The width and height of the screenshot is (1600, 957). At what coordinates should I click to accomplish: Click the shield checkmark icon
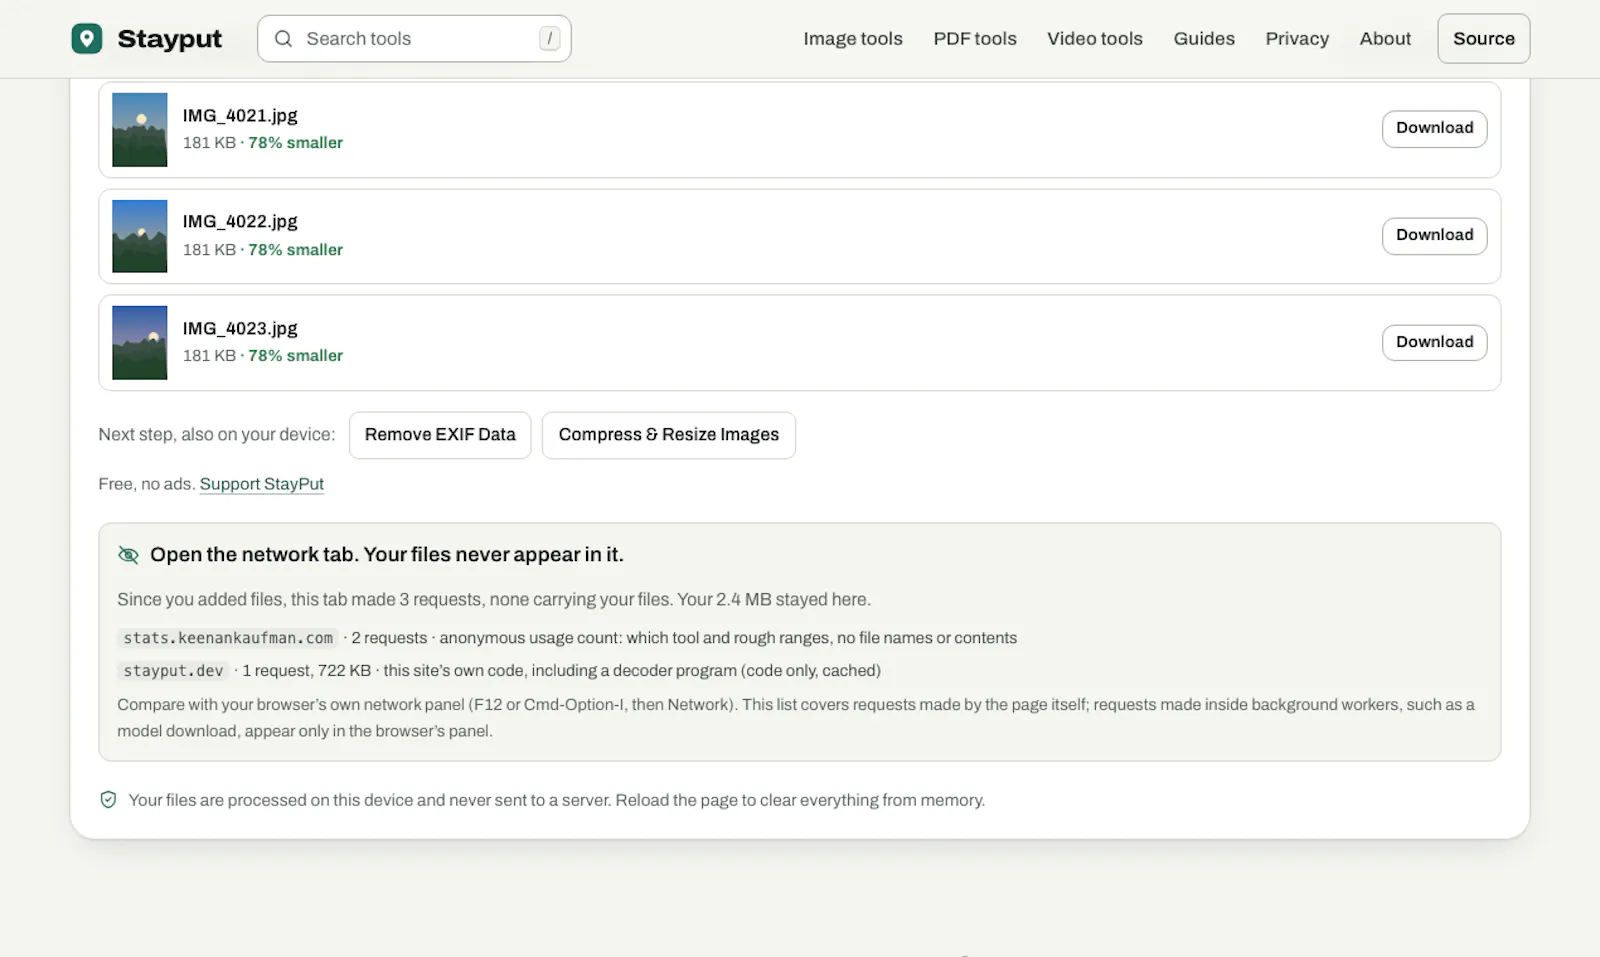tap(108, 799)
